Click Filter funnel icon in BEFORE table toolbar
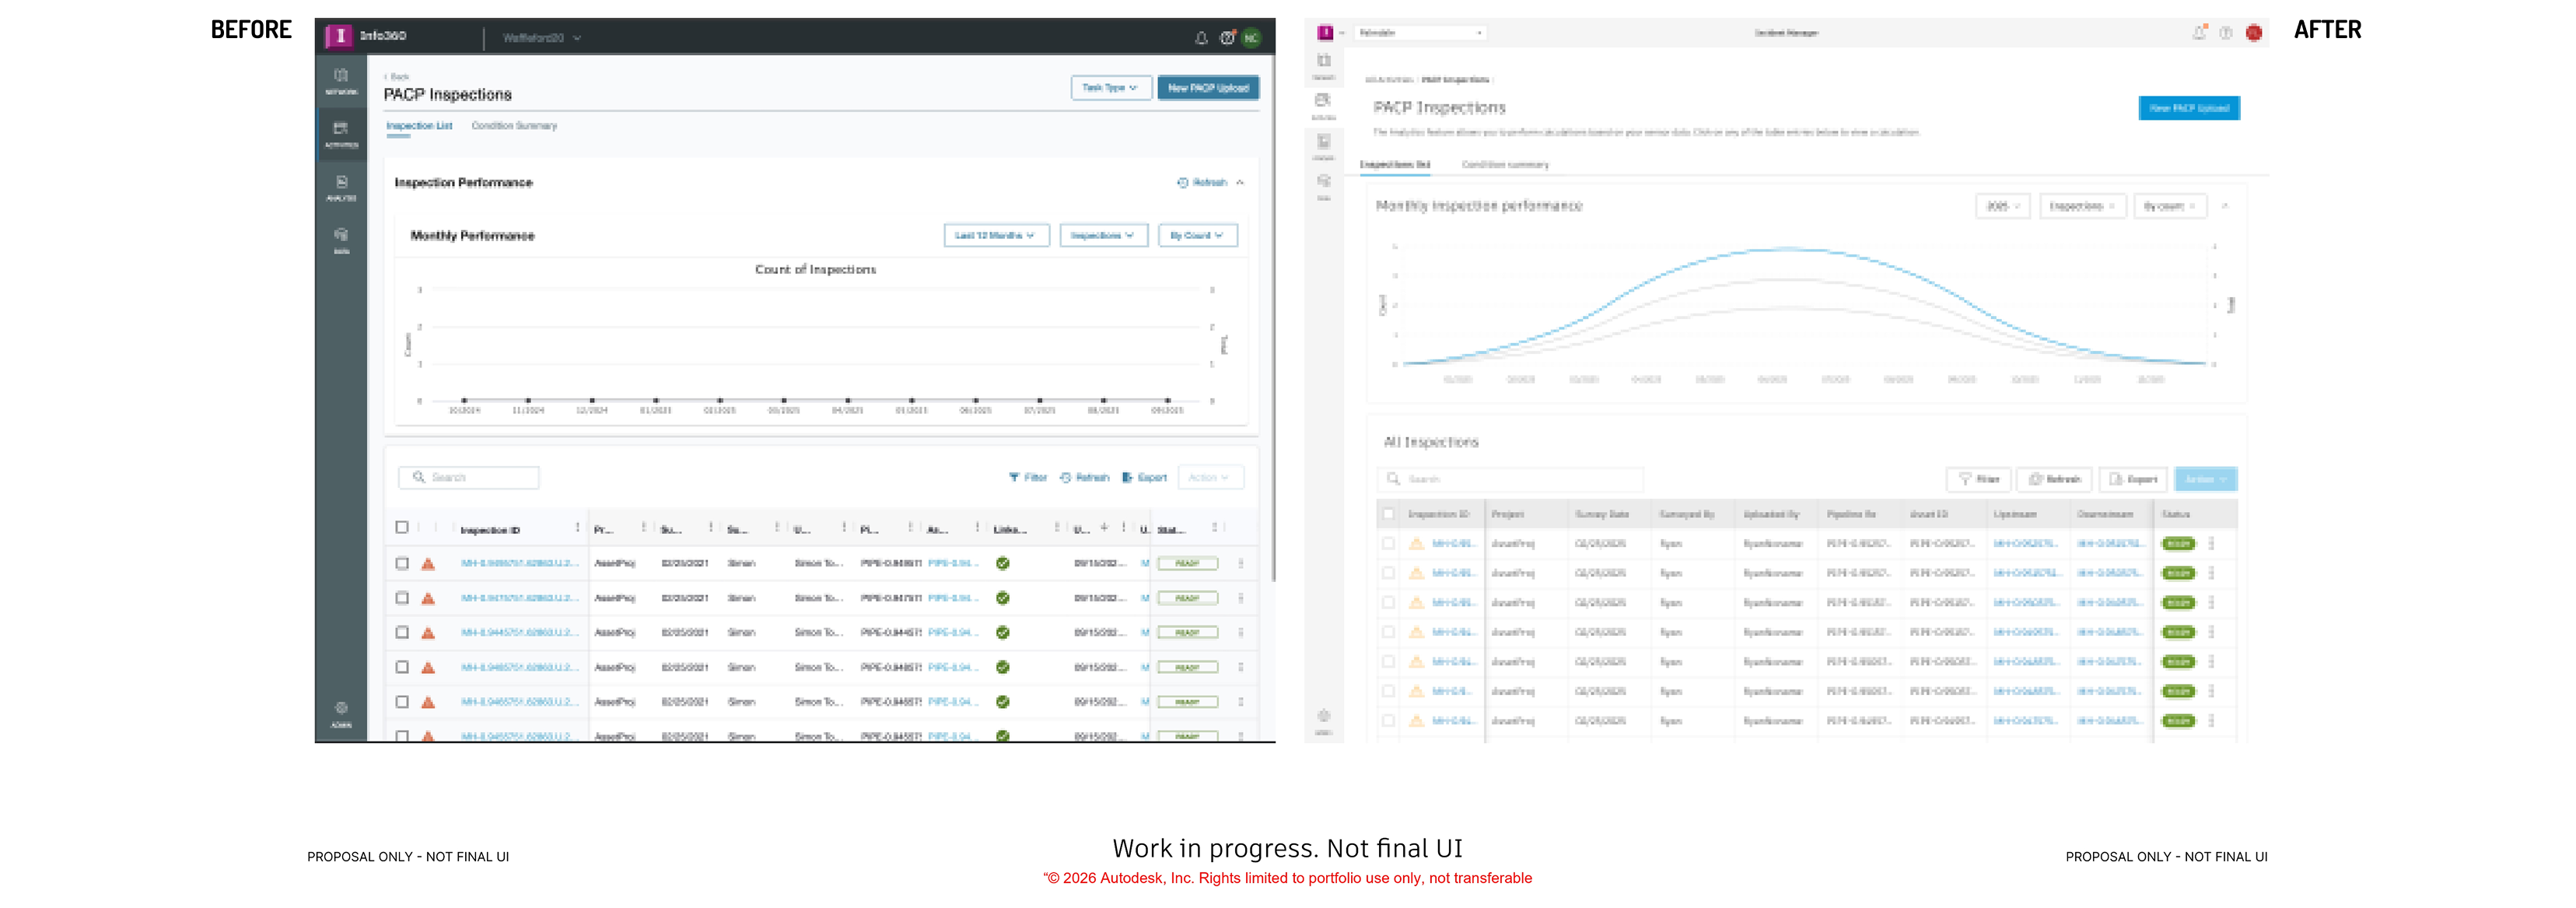2576x908 pixels. coord(1014,478)
